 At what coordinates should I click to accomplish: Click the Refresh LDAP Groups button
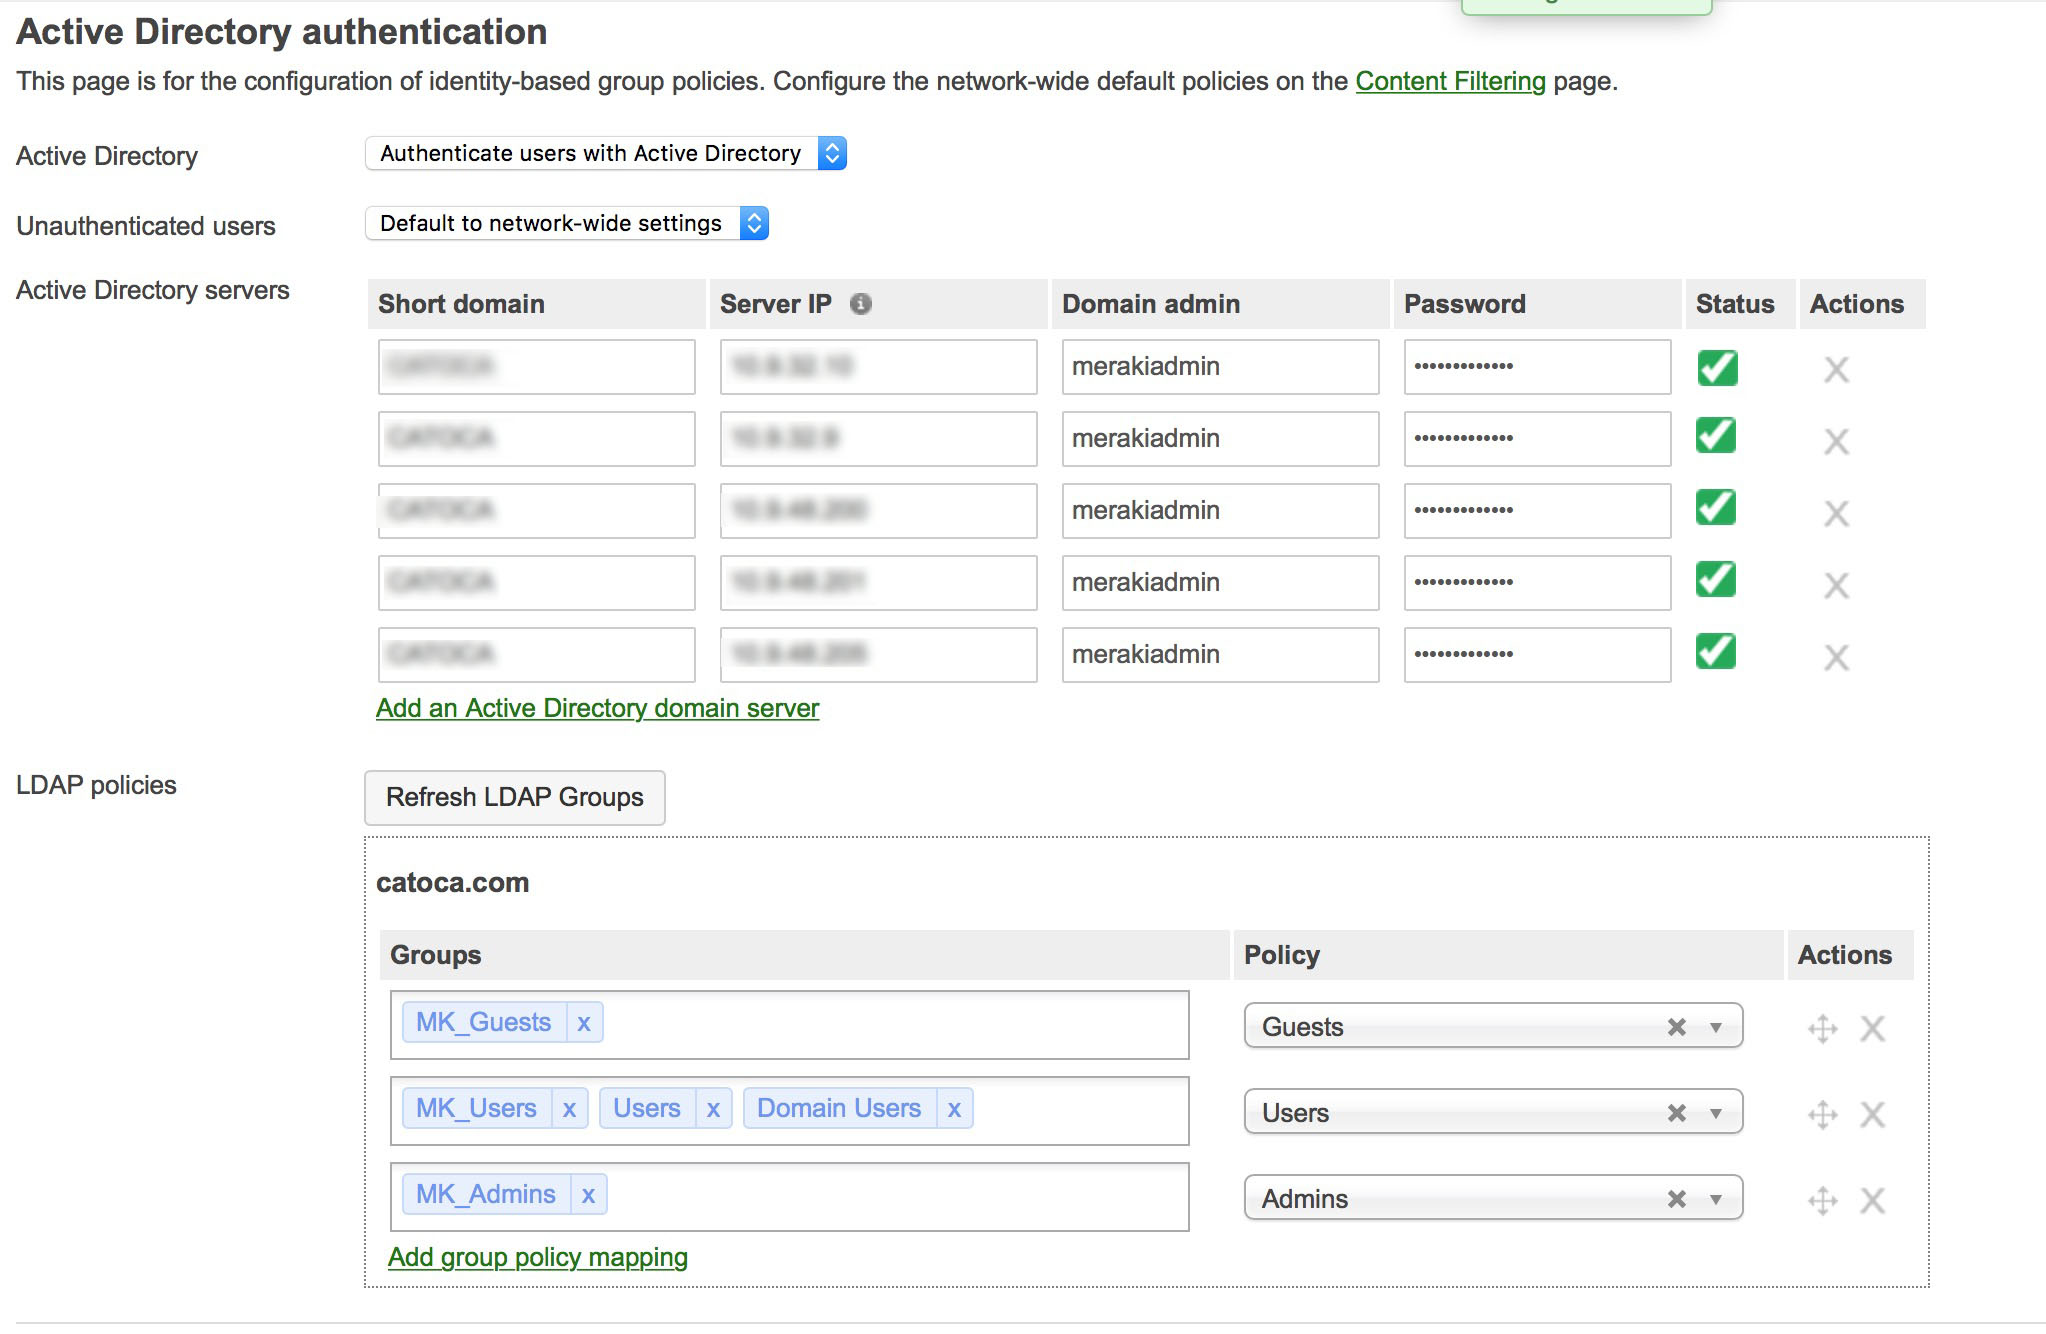pyautogui.click(x=514, y=797)
